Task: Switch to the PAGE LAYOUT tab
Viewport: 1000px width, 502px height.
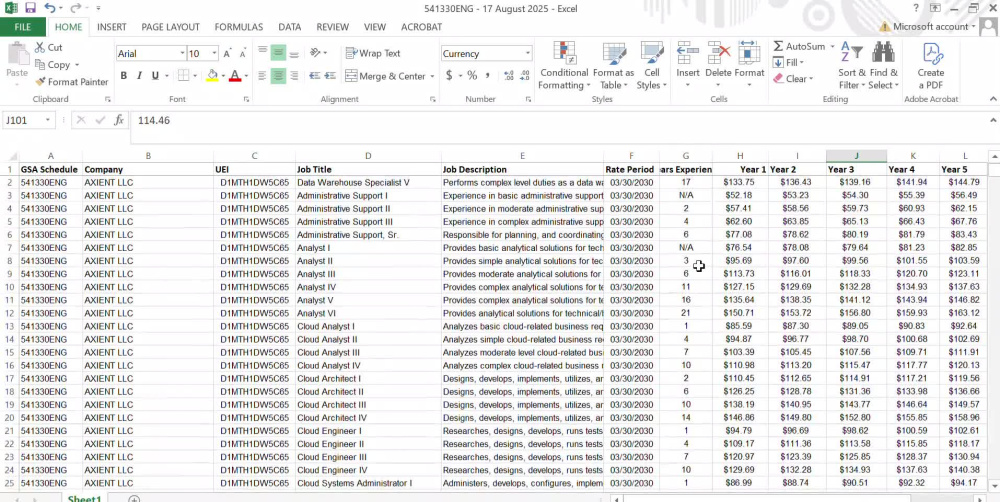Action: pos(170,27)
